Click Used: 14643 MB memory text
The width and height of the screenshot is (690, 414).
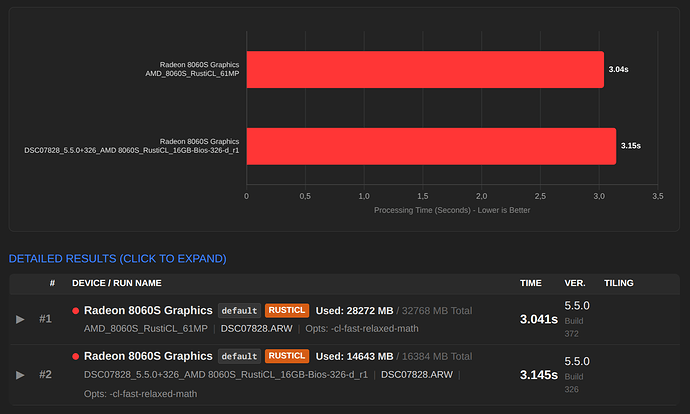click(354, 357)
